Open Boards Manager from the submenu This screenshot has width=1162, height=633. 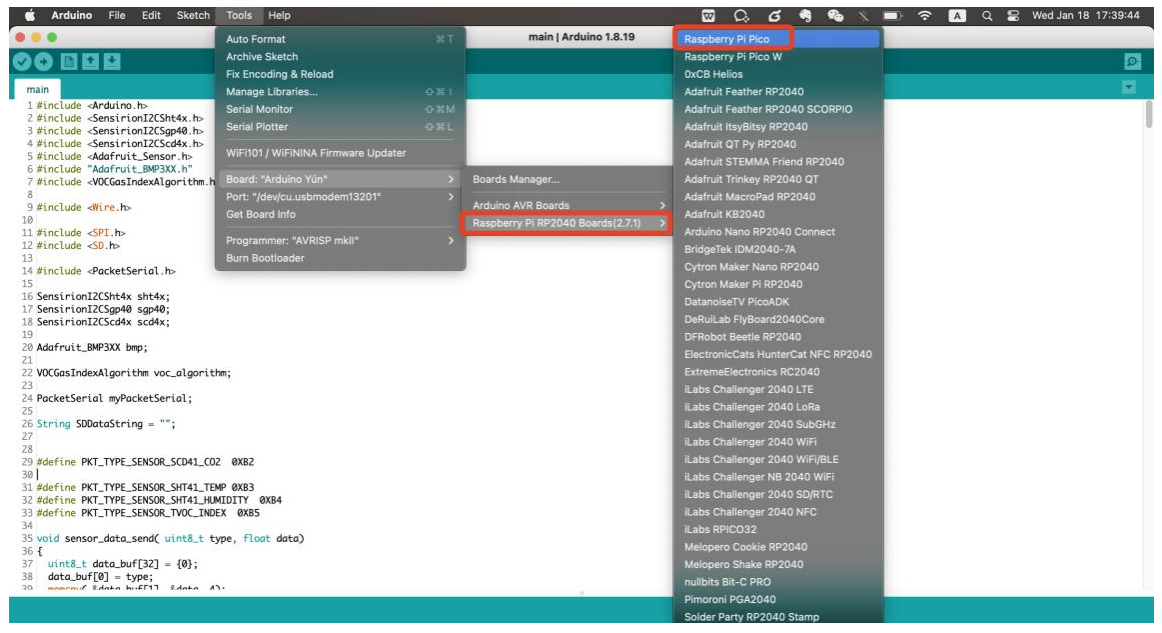pos(516,179)
